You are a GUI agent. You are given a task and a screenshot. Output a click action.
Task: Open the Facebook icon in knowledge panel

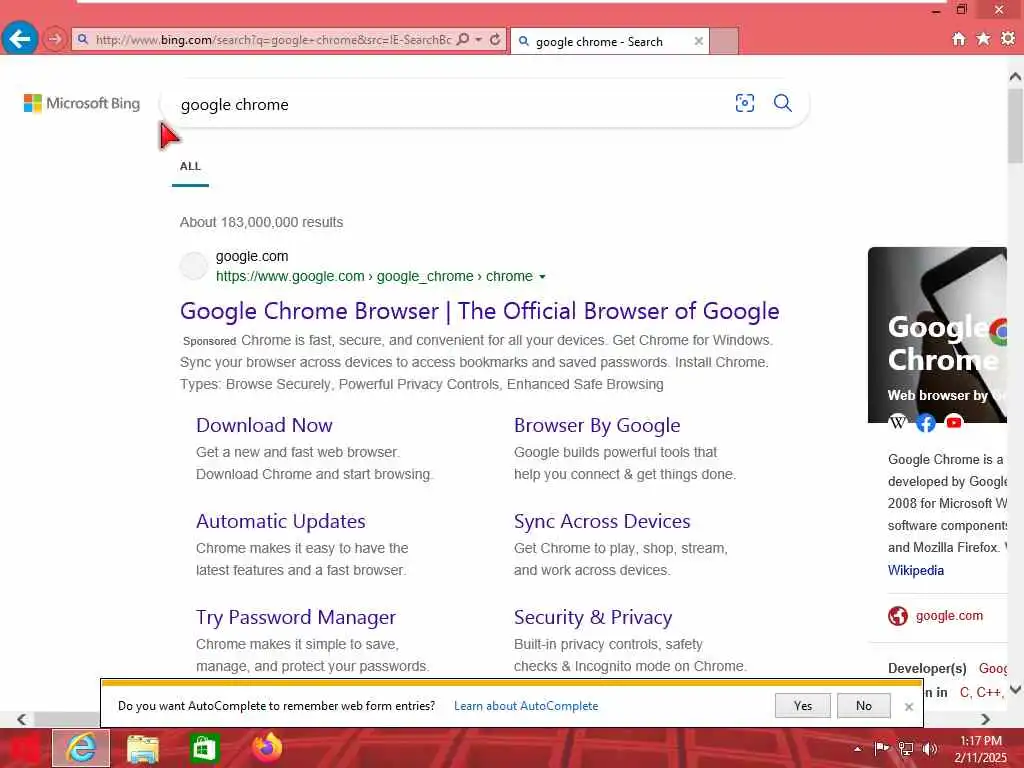(x=925, y=423)
